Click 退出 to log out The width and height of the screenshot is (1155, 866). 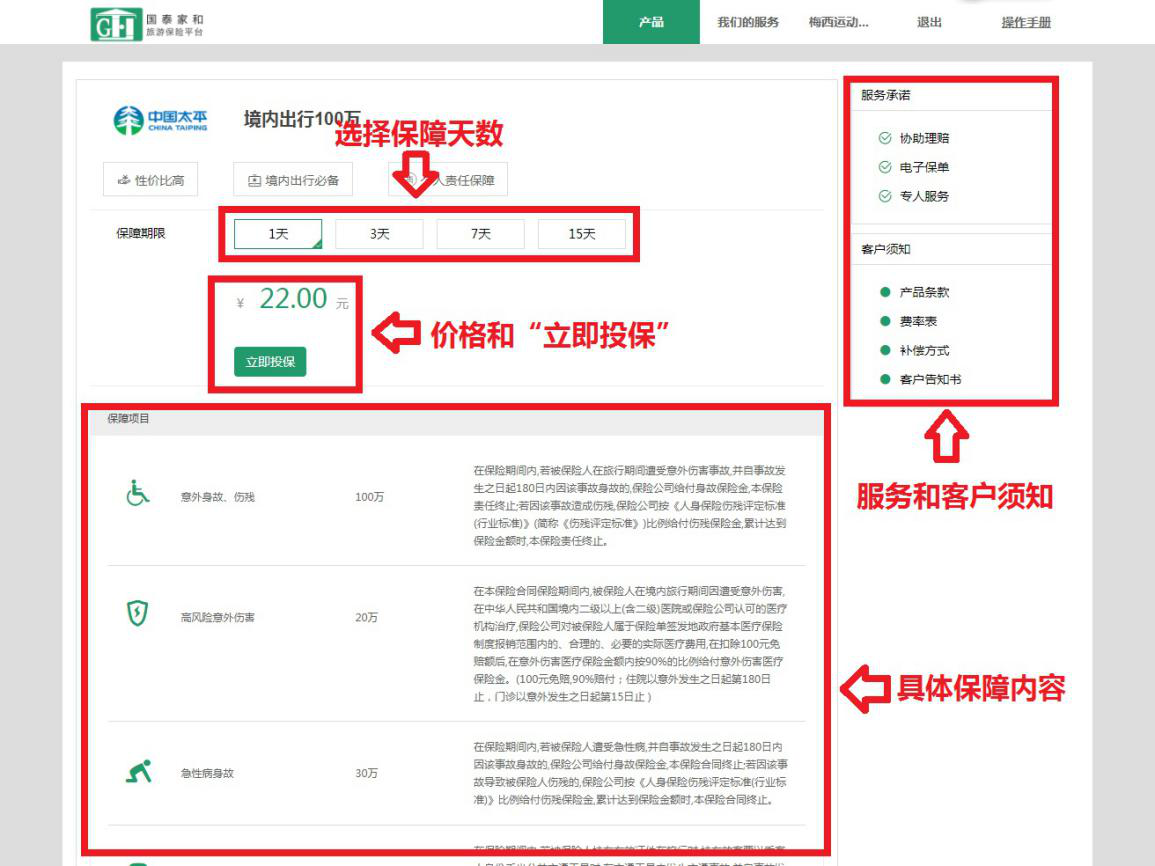point(929,22)
